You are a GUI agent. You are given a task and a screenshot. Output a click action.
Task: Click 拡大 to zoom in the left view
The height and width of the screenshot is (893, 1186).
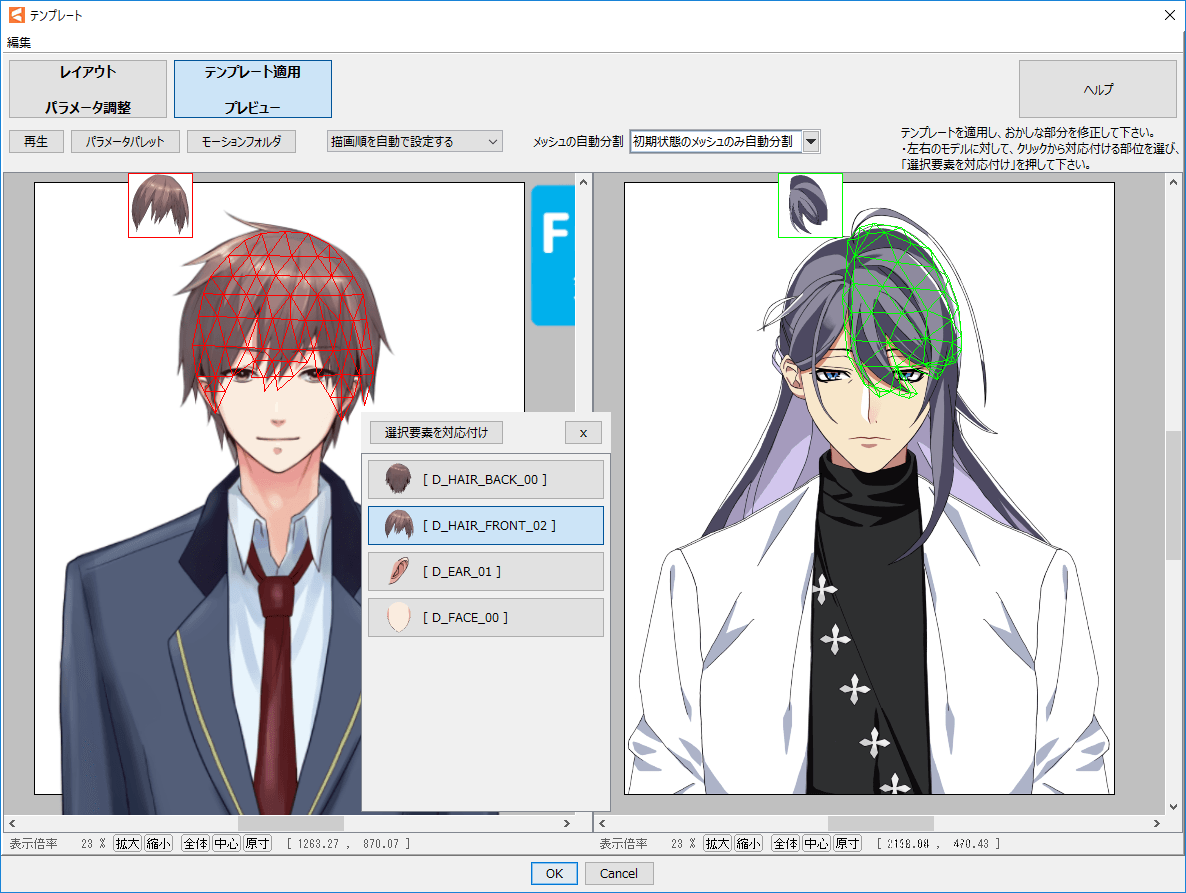point(127,844)
